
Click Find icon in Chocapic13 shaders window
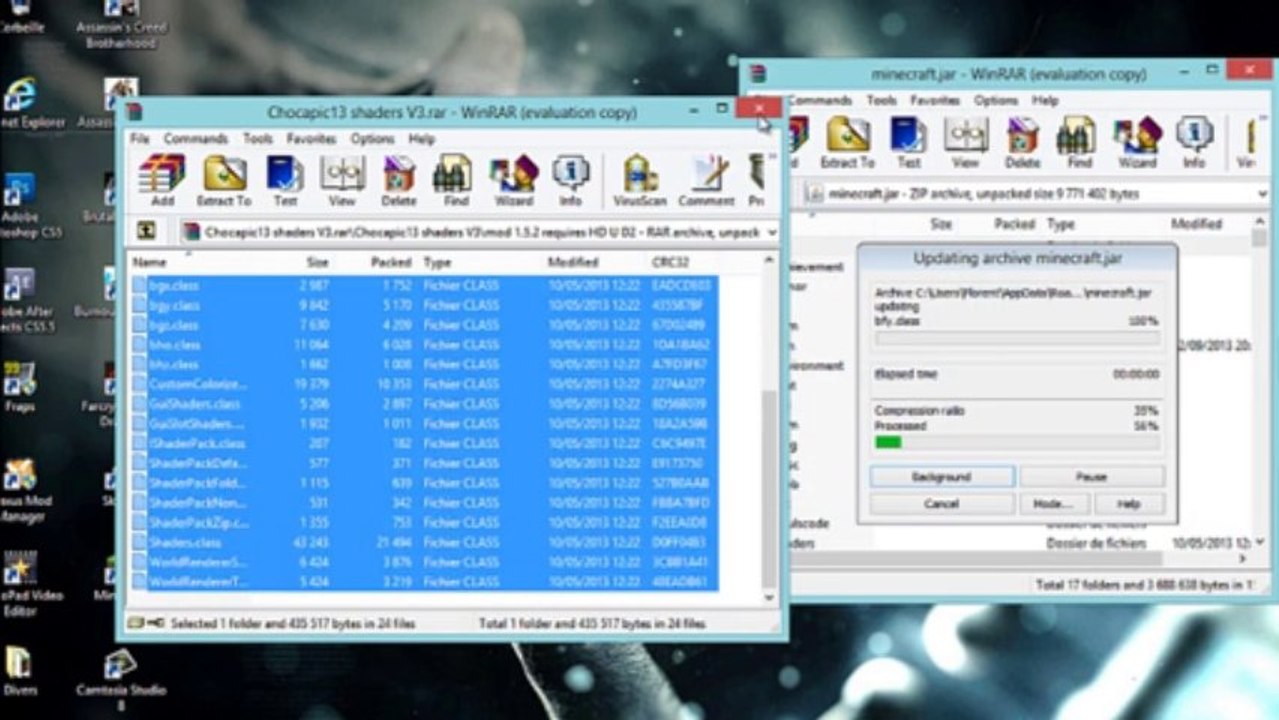click(455, 180)
